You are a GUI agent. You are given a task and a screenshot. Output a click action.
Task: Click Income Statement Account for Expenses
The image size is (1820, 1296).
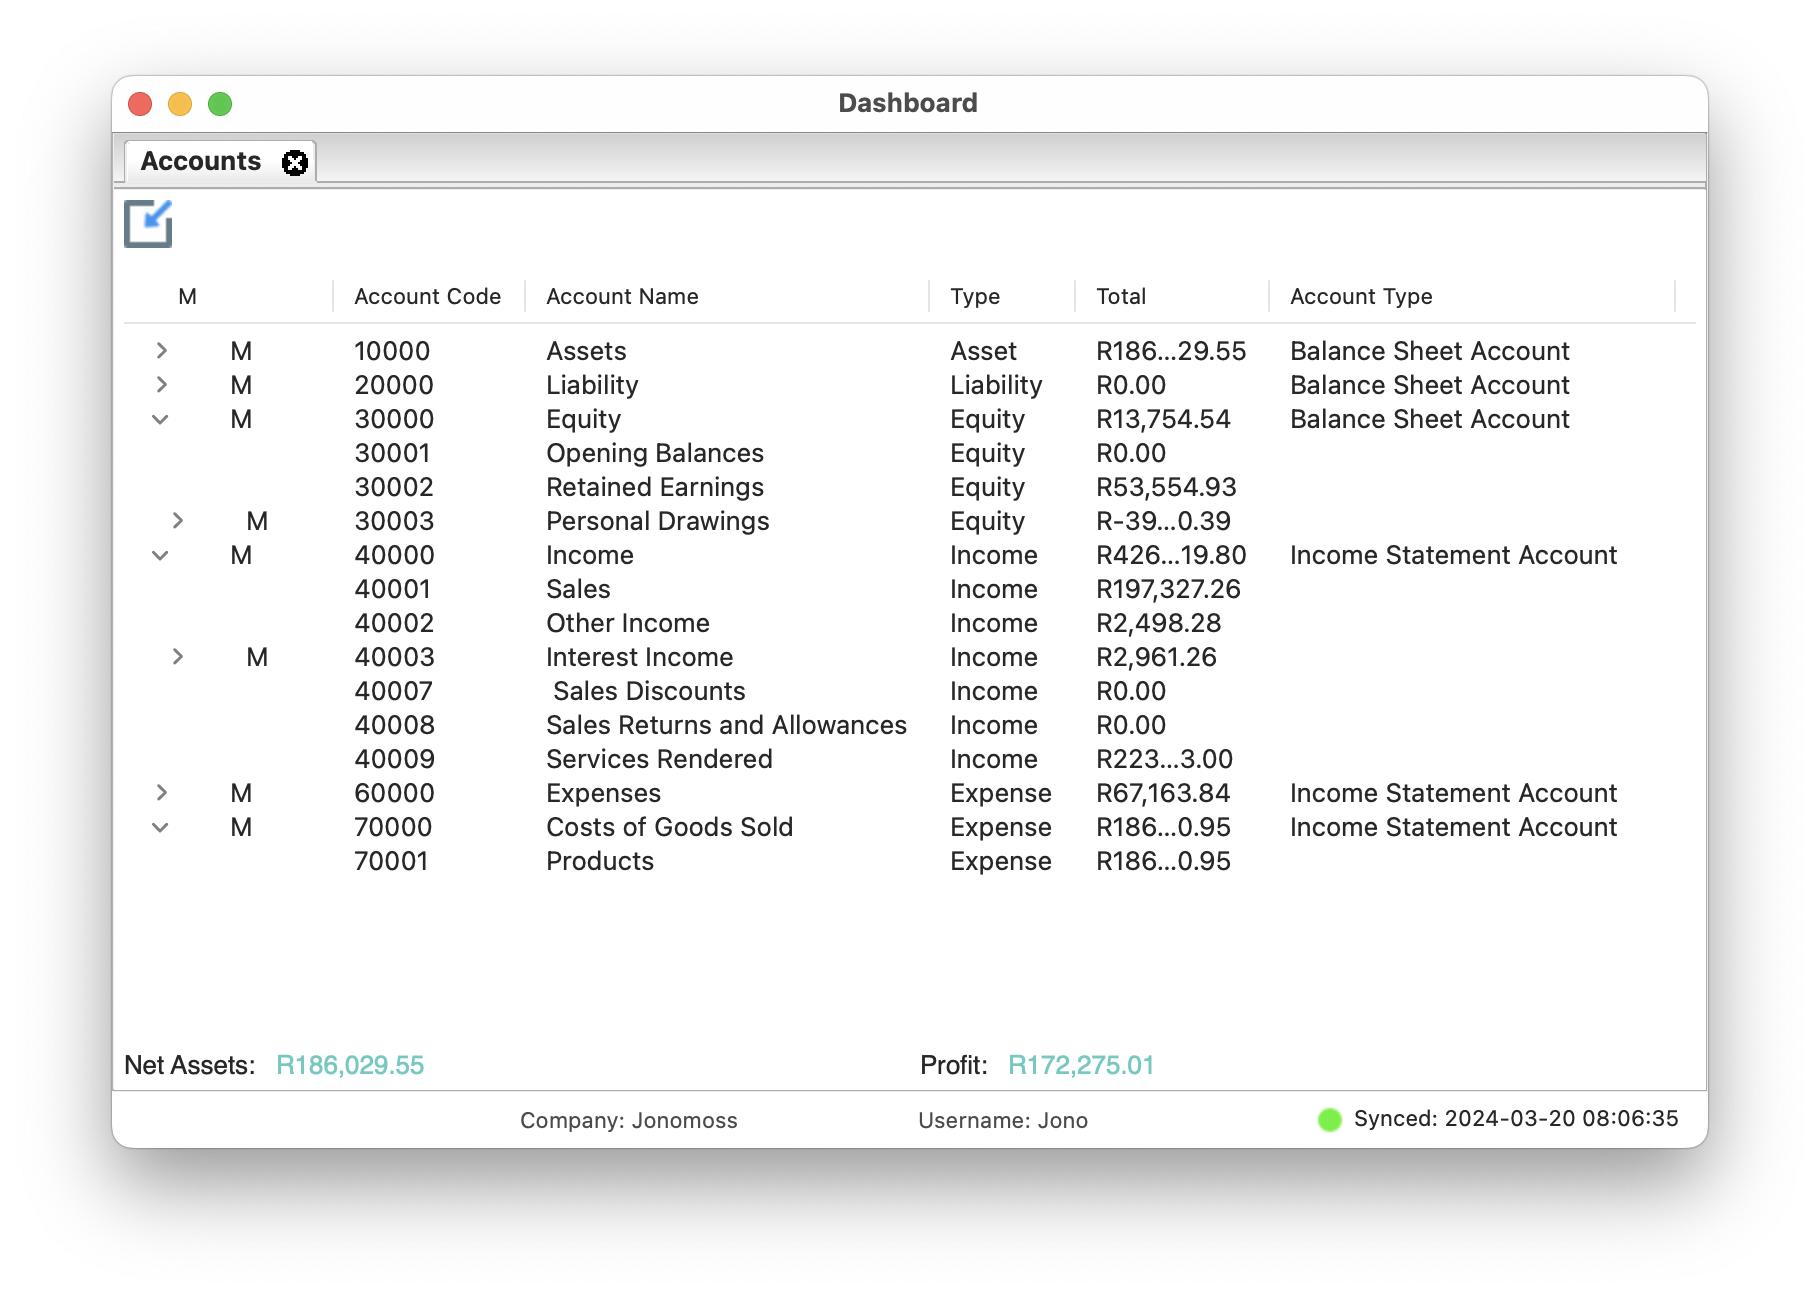click(x=1453, y=793)
